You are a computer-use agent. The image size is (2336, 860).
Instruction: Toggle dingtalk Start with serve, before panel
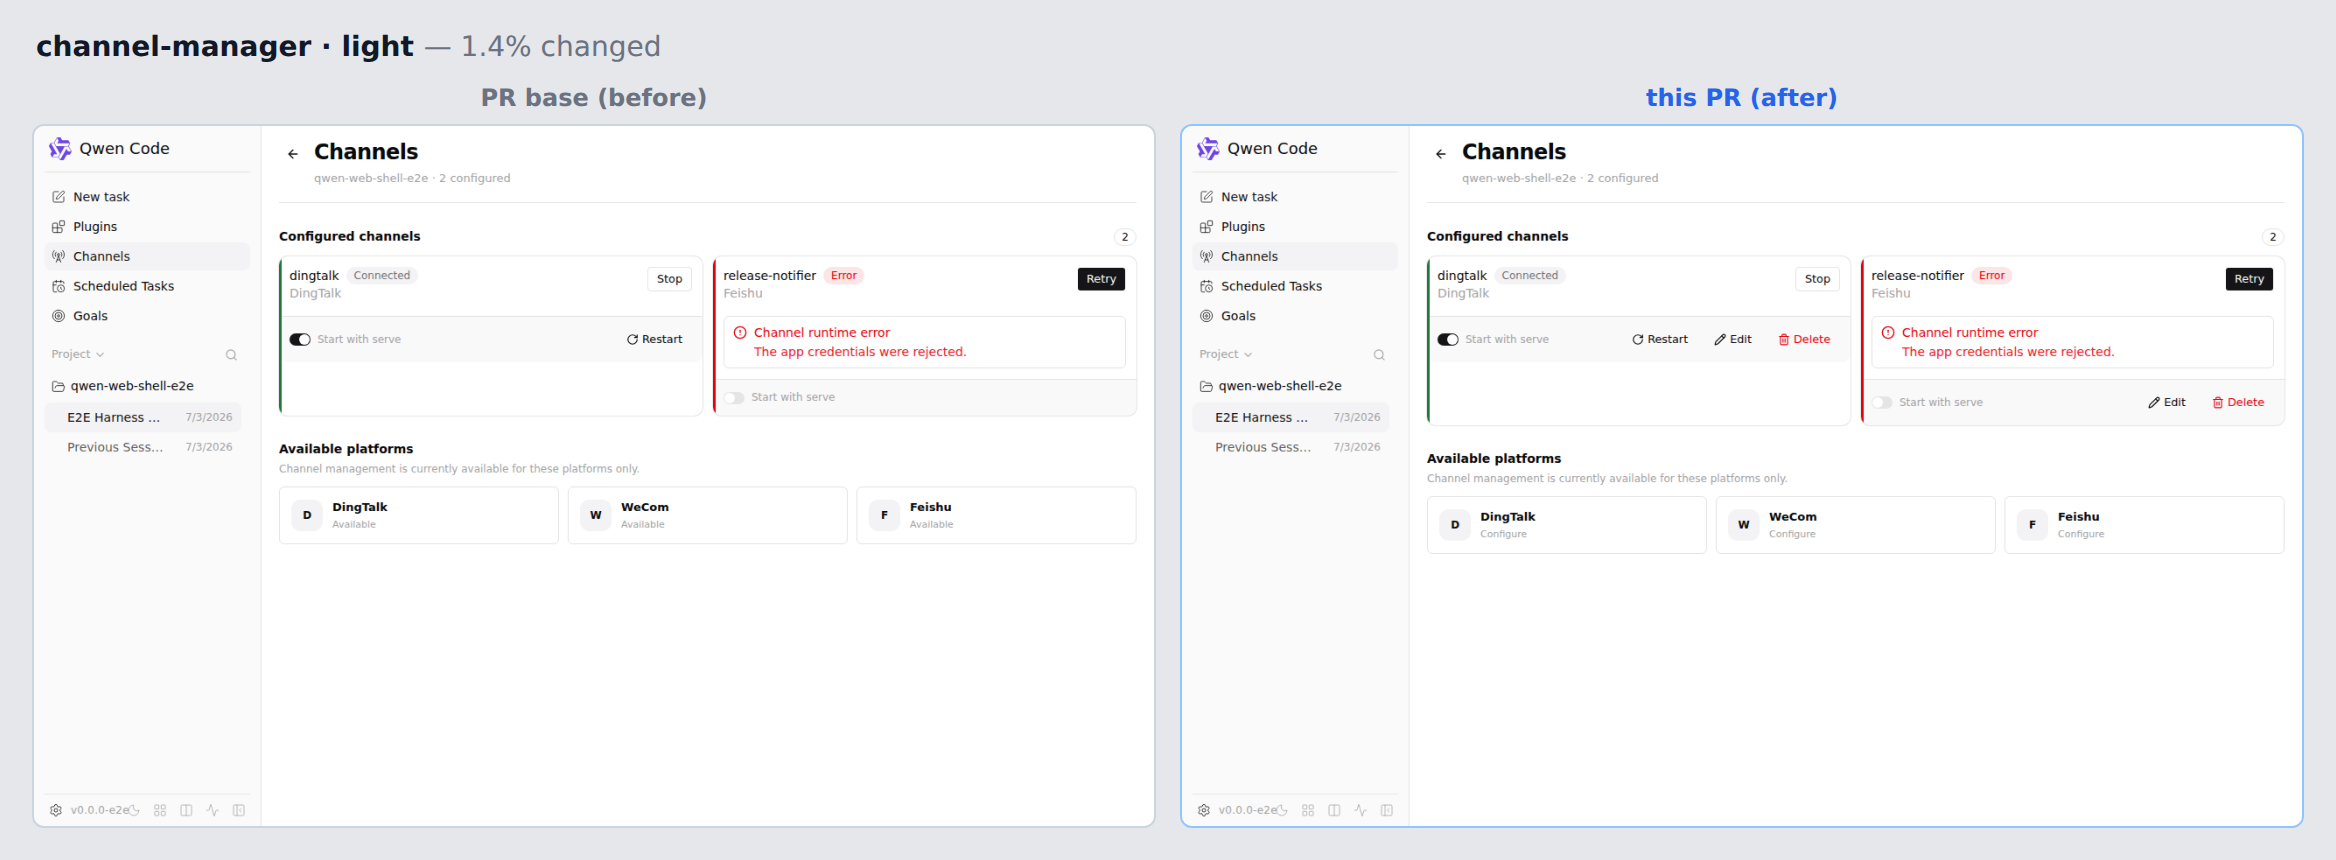pos(300,340)
